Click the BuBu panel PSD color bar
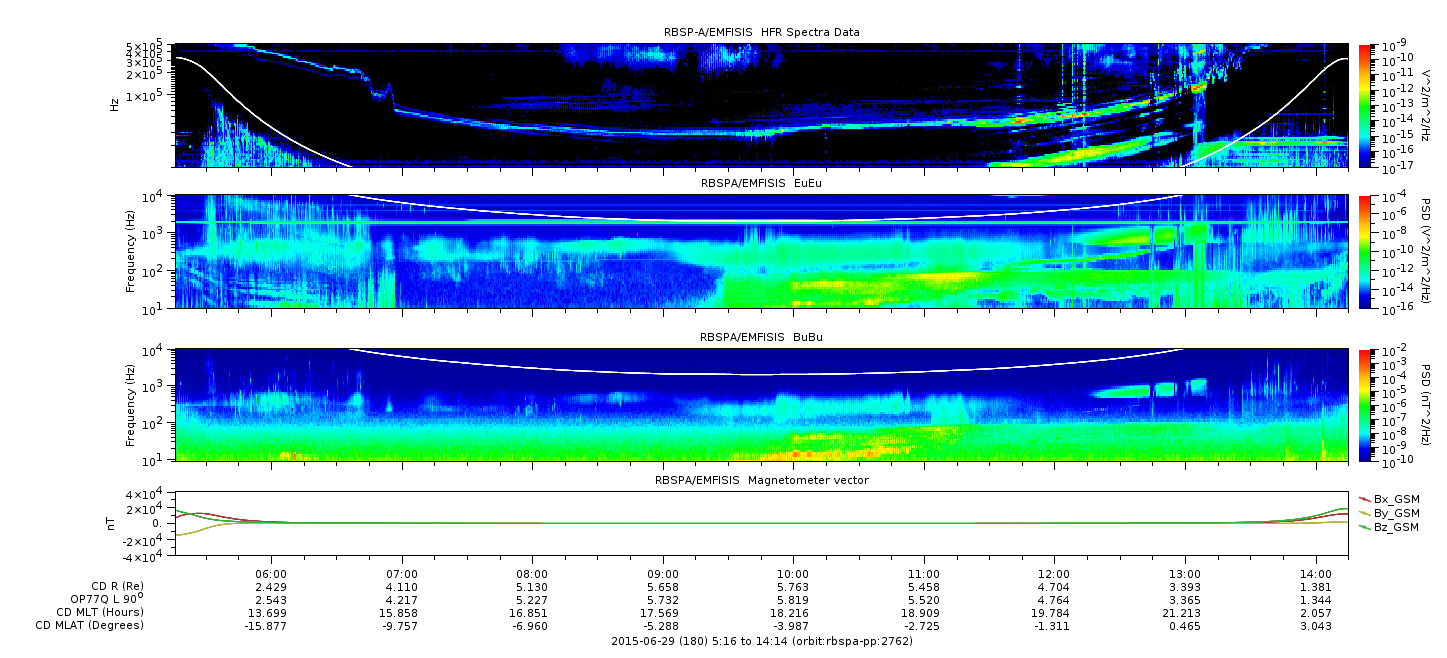Image resolution: width=1447 pixels, height=658 pixels. click(1365, 405)
